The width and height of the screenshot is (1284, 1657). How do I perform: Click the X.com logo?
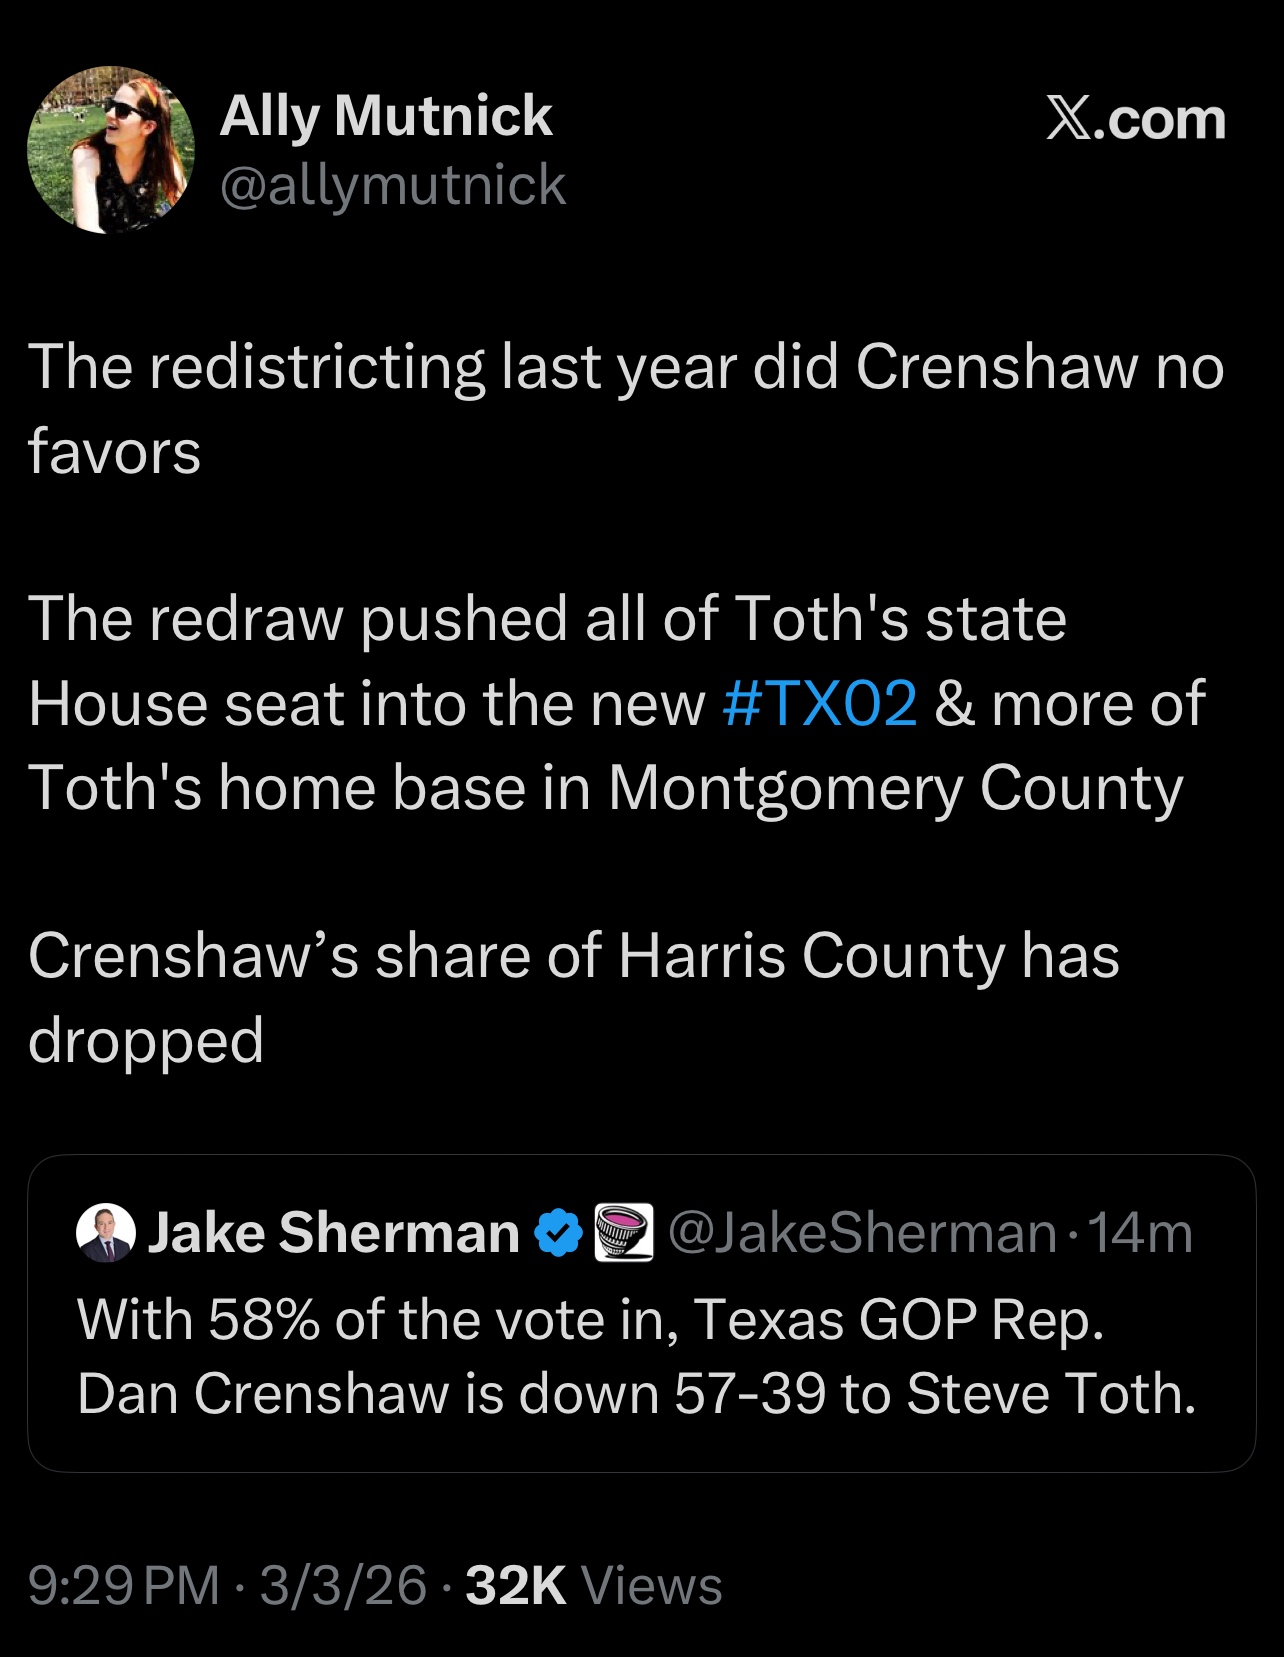coord(1135,120)
